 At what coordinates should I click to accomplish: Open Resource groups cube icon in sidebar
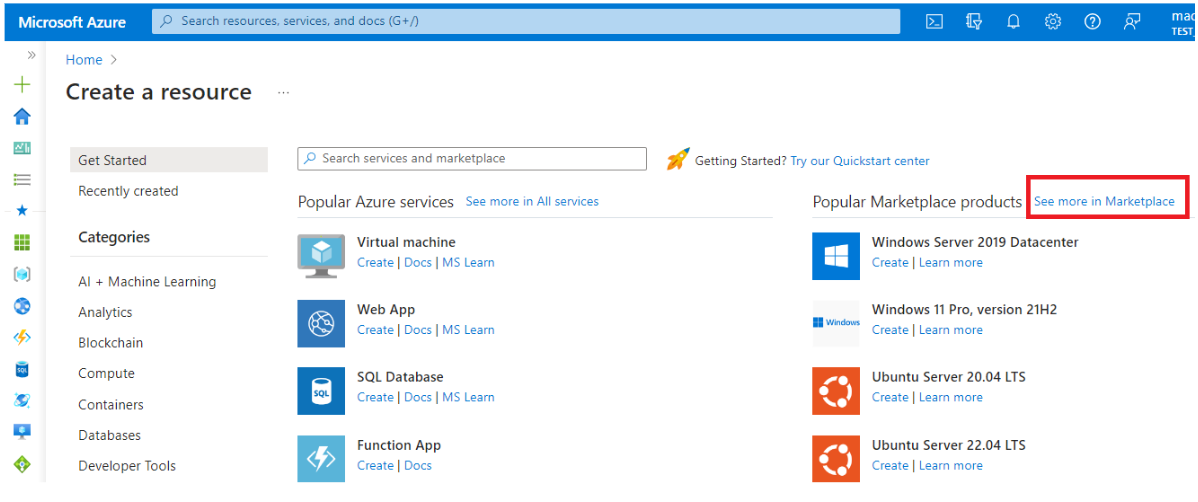click(x=22, y=274)
